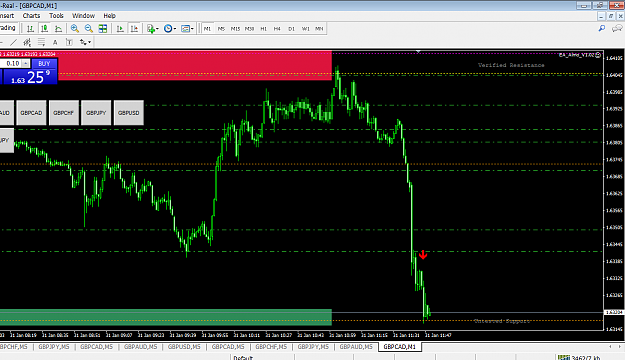
Task: Open the Charts menu
Action: (x=31, y=16)
